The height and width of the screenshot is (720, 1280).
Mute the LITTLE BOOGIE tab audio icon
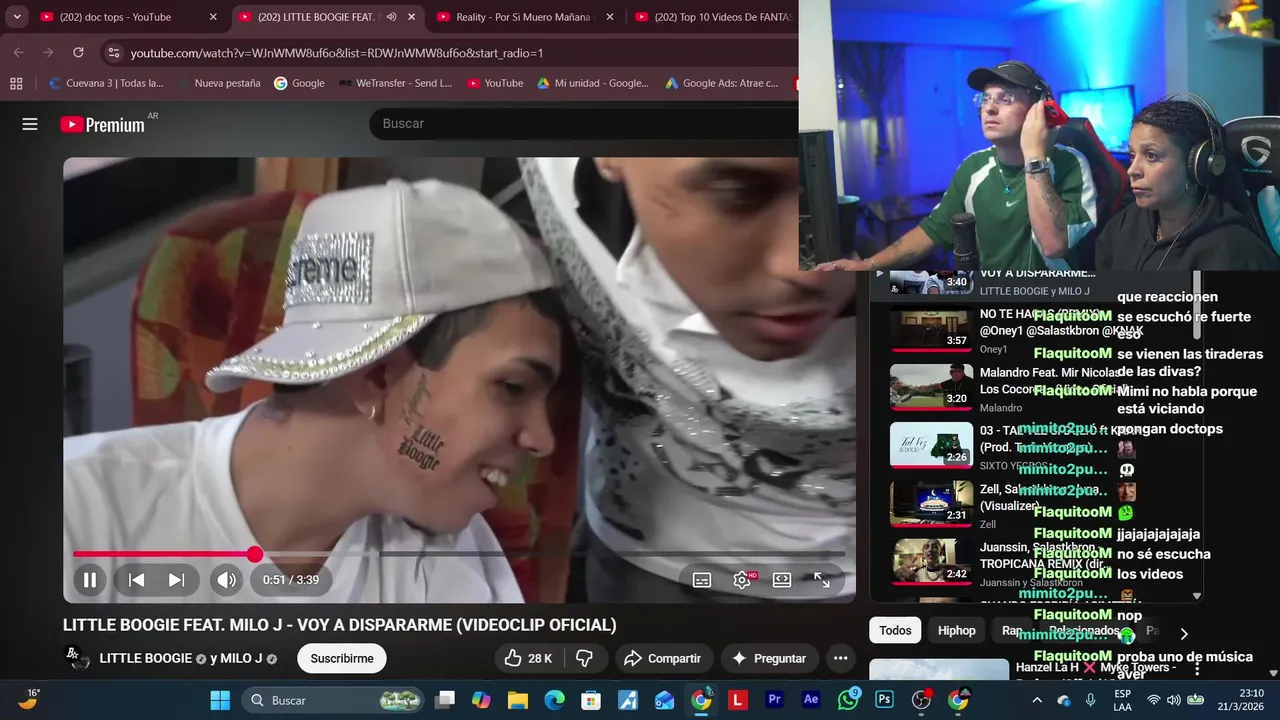pos(392,17)
